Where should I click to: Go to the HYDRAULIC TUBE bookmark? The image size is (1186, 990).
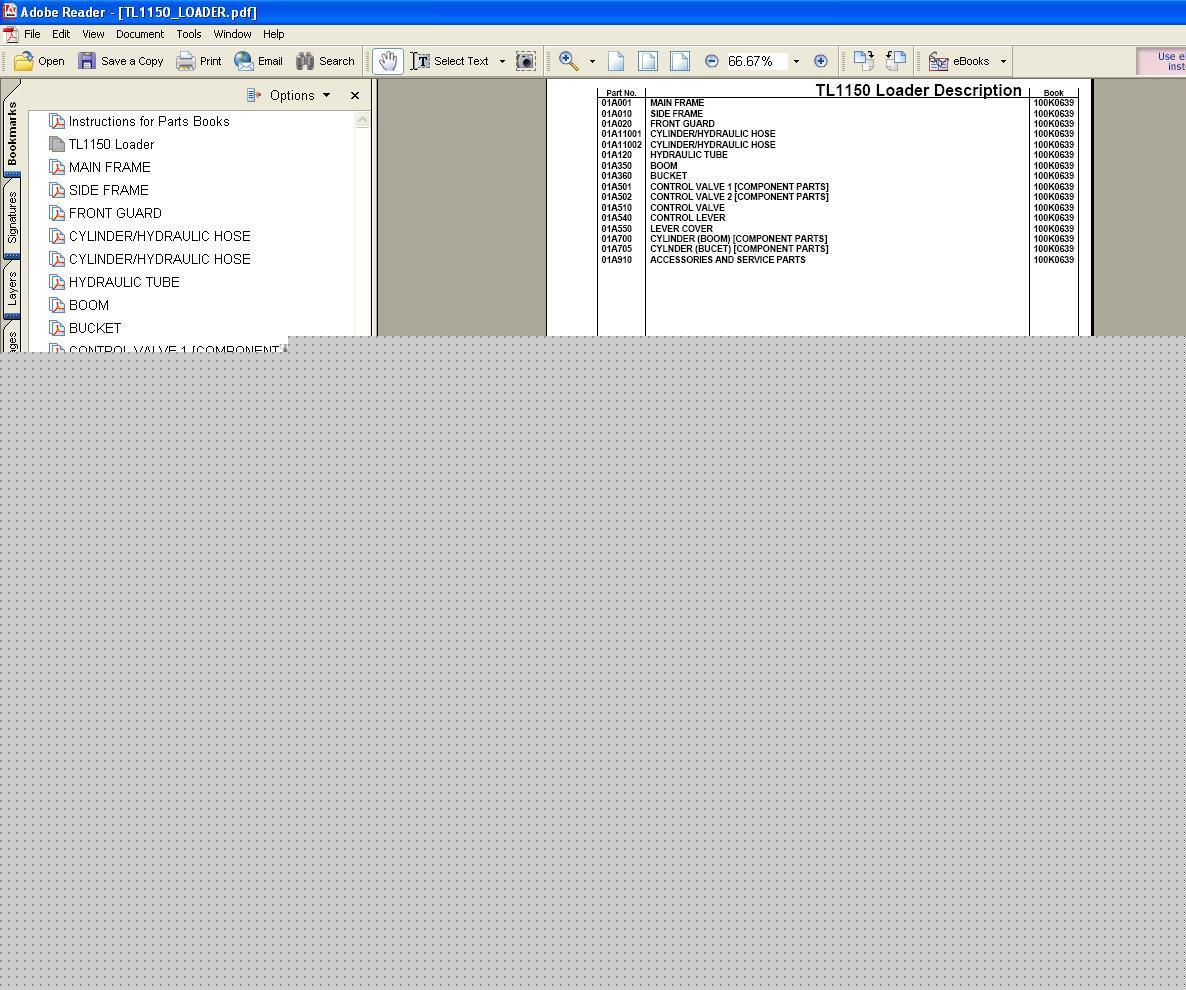[124, 282]
